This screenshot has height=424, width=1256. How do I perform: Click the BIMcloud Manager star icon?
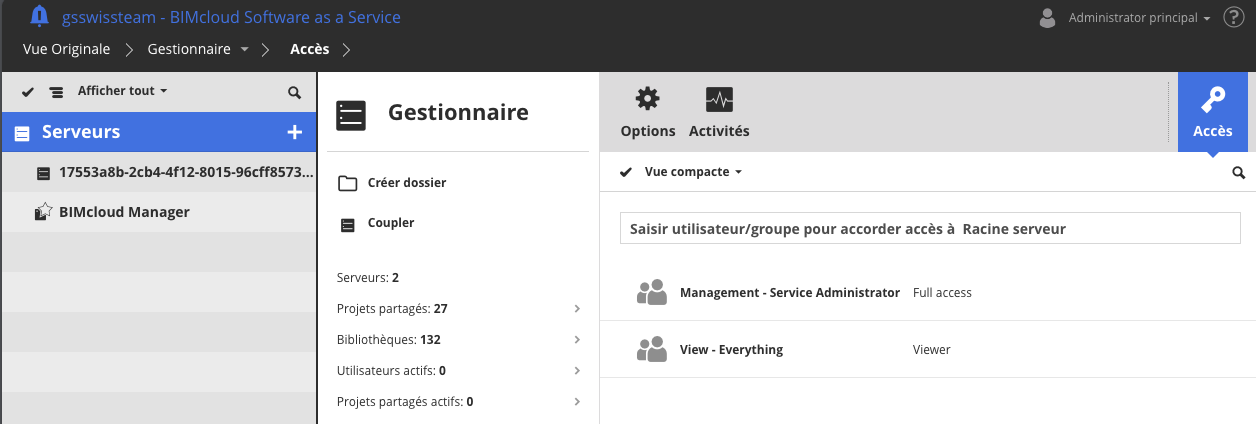(x=43, y=212)
